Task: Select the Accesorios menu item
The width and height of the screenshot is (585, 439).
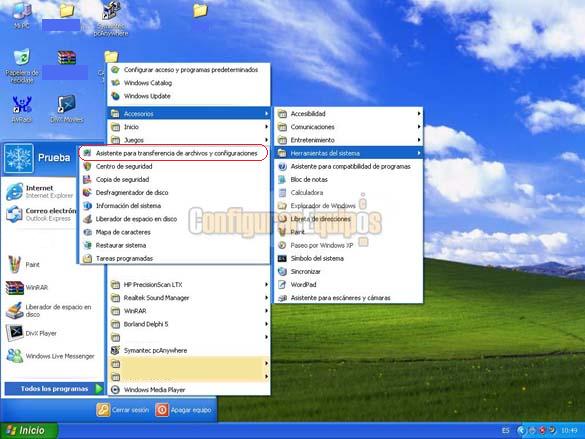Action: click(189, 113)
